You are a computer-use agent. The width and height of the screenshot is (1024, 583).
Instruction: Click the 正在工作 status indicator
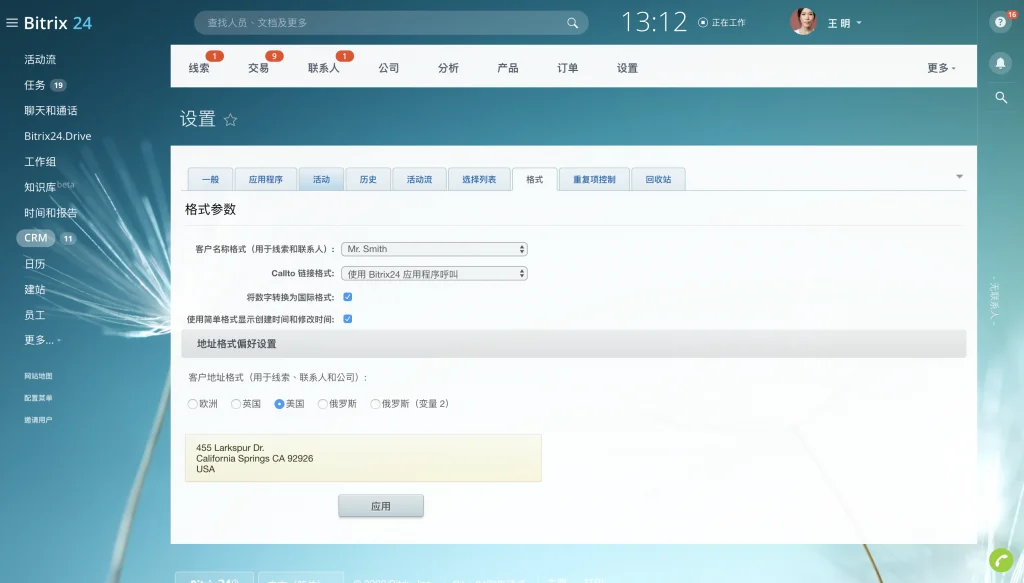click(722, 23)
